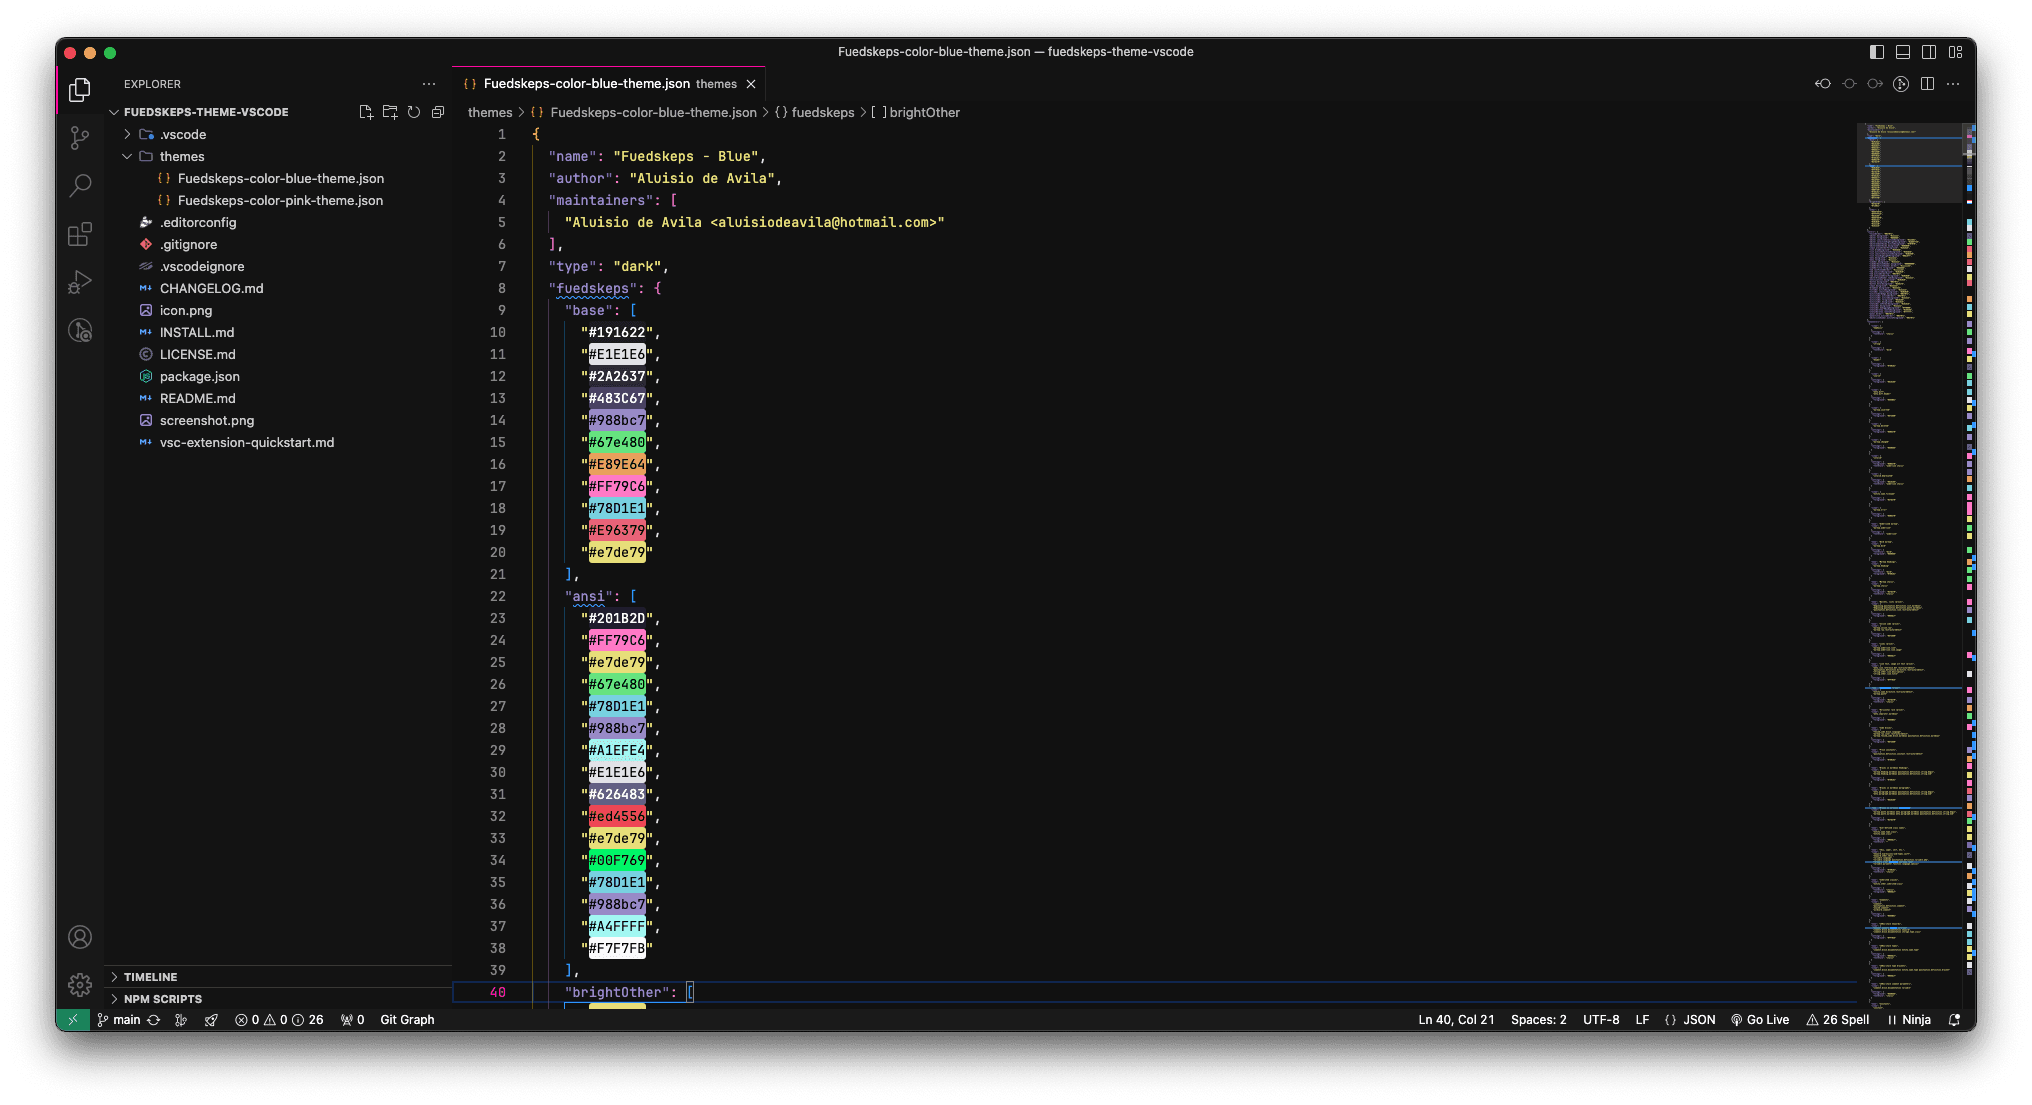Open explorer Views and More Actions ellipsis
Screen dimensions: 2032x1105
click(429, 84)
